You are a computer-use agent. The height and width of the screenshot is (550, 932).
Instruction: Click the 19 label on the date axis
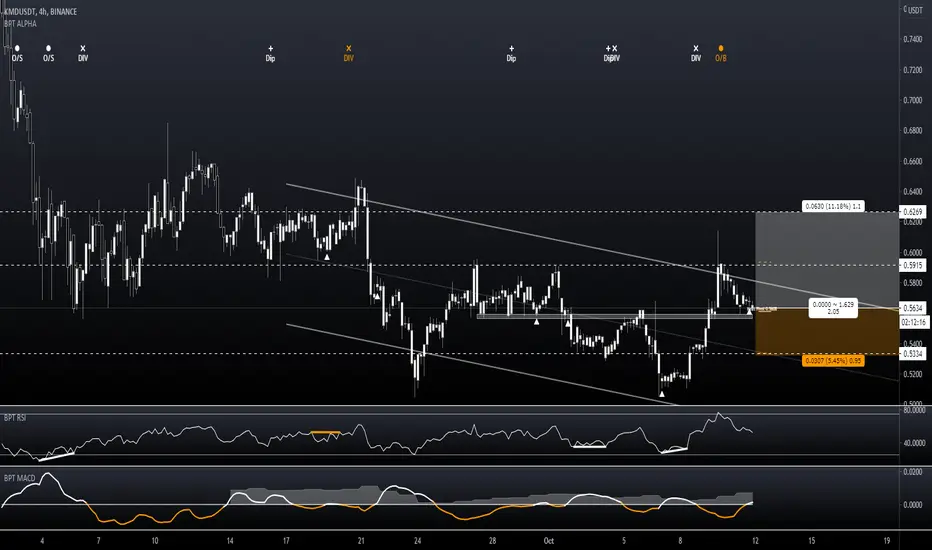[x=887, y=540]
